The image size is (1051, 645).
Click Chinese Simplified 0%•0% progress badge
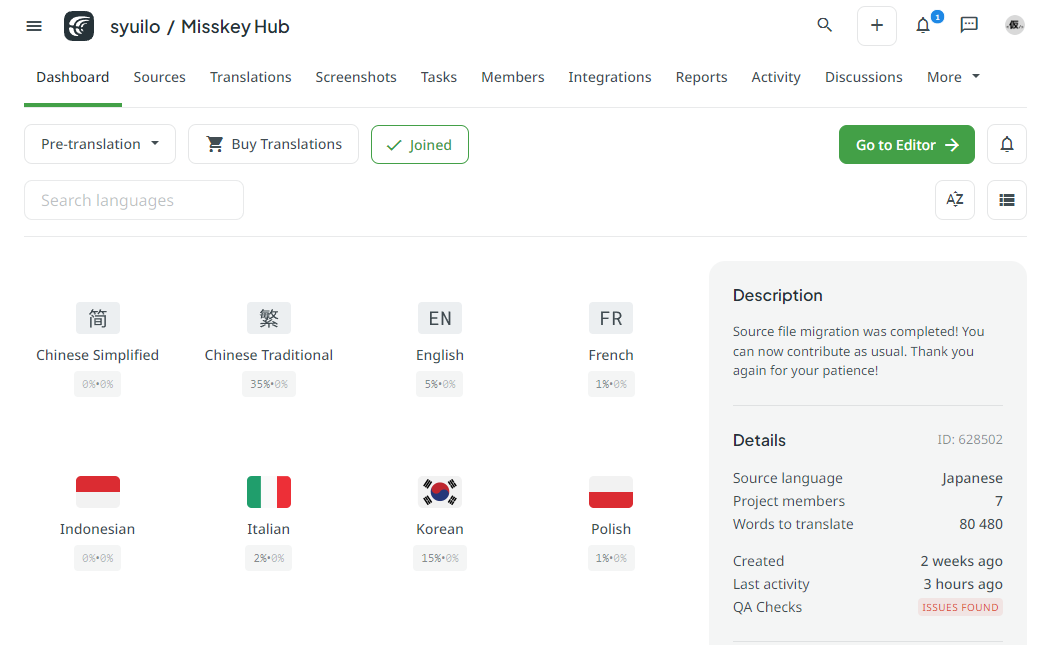pos(98,384)
